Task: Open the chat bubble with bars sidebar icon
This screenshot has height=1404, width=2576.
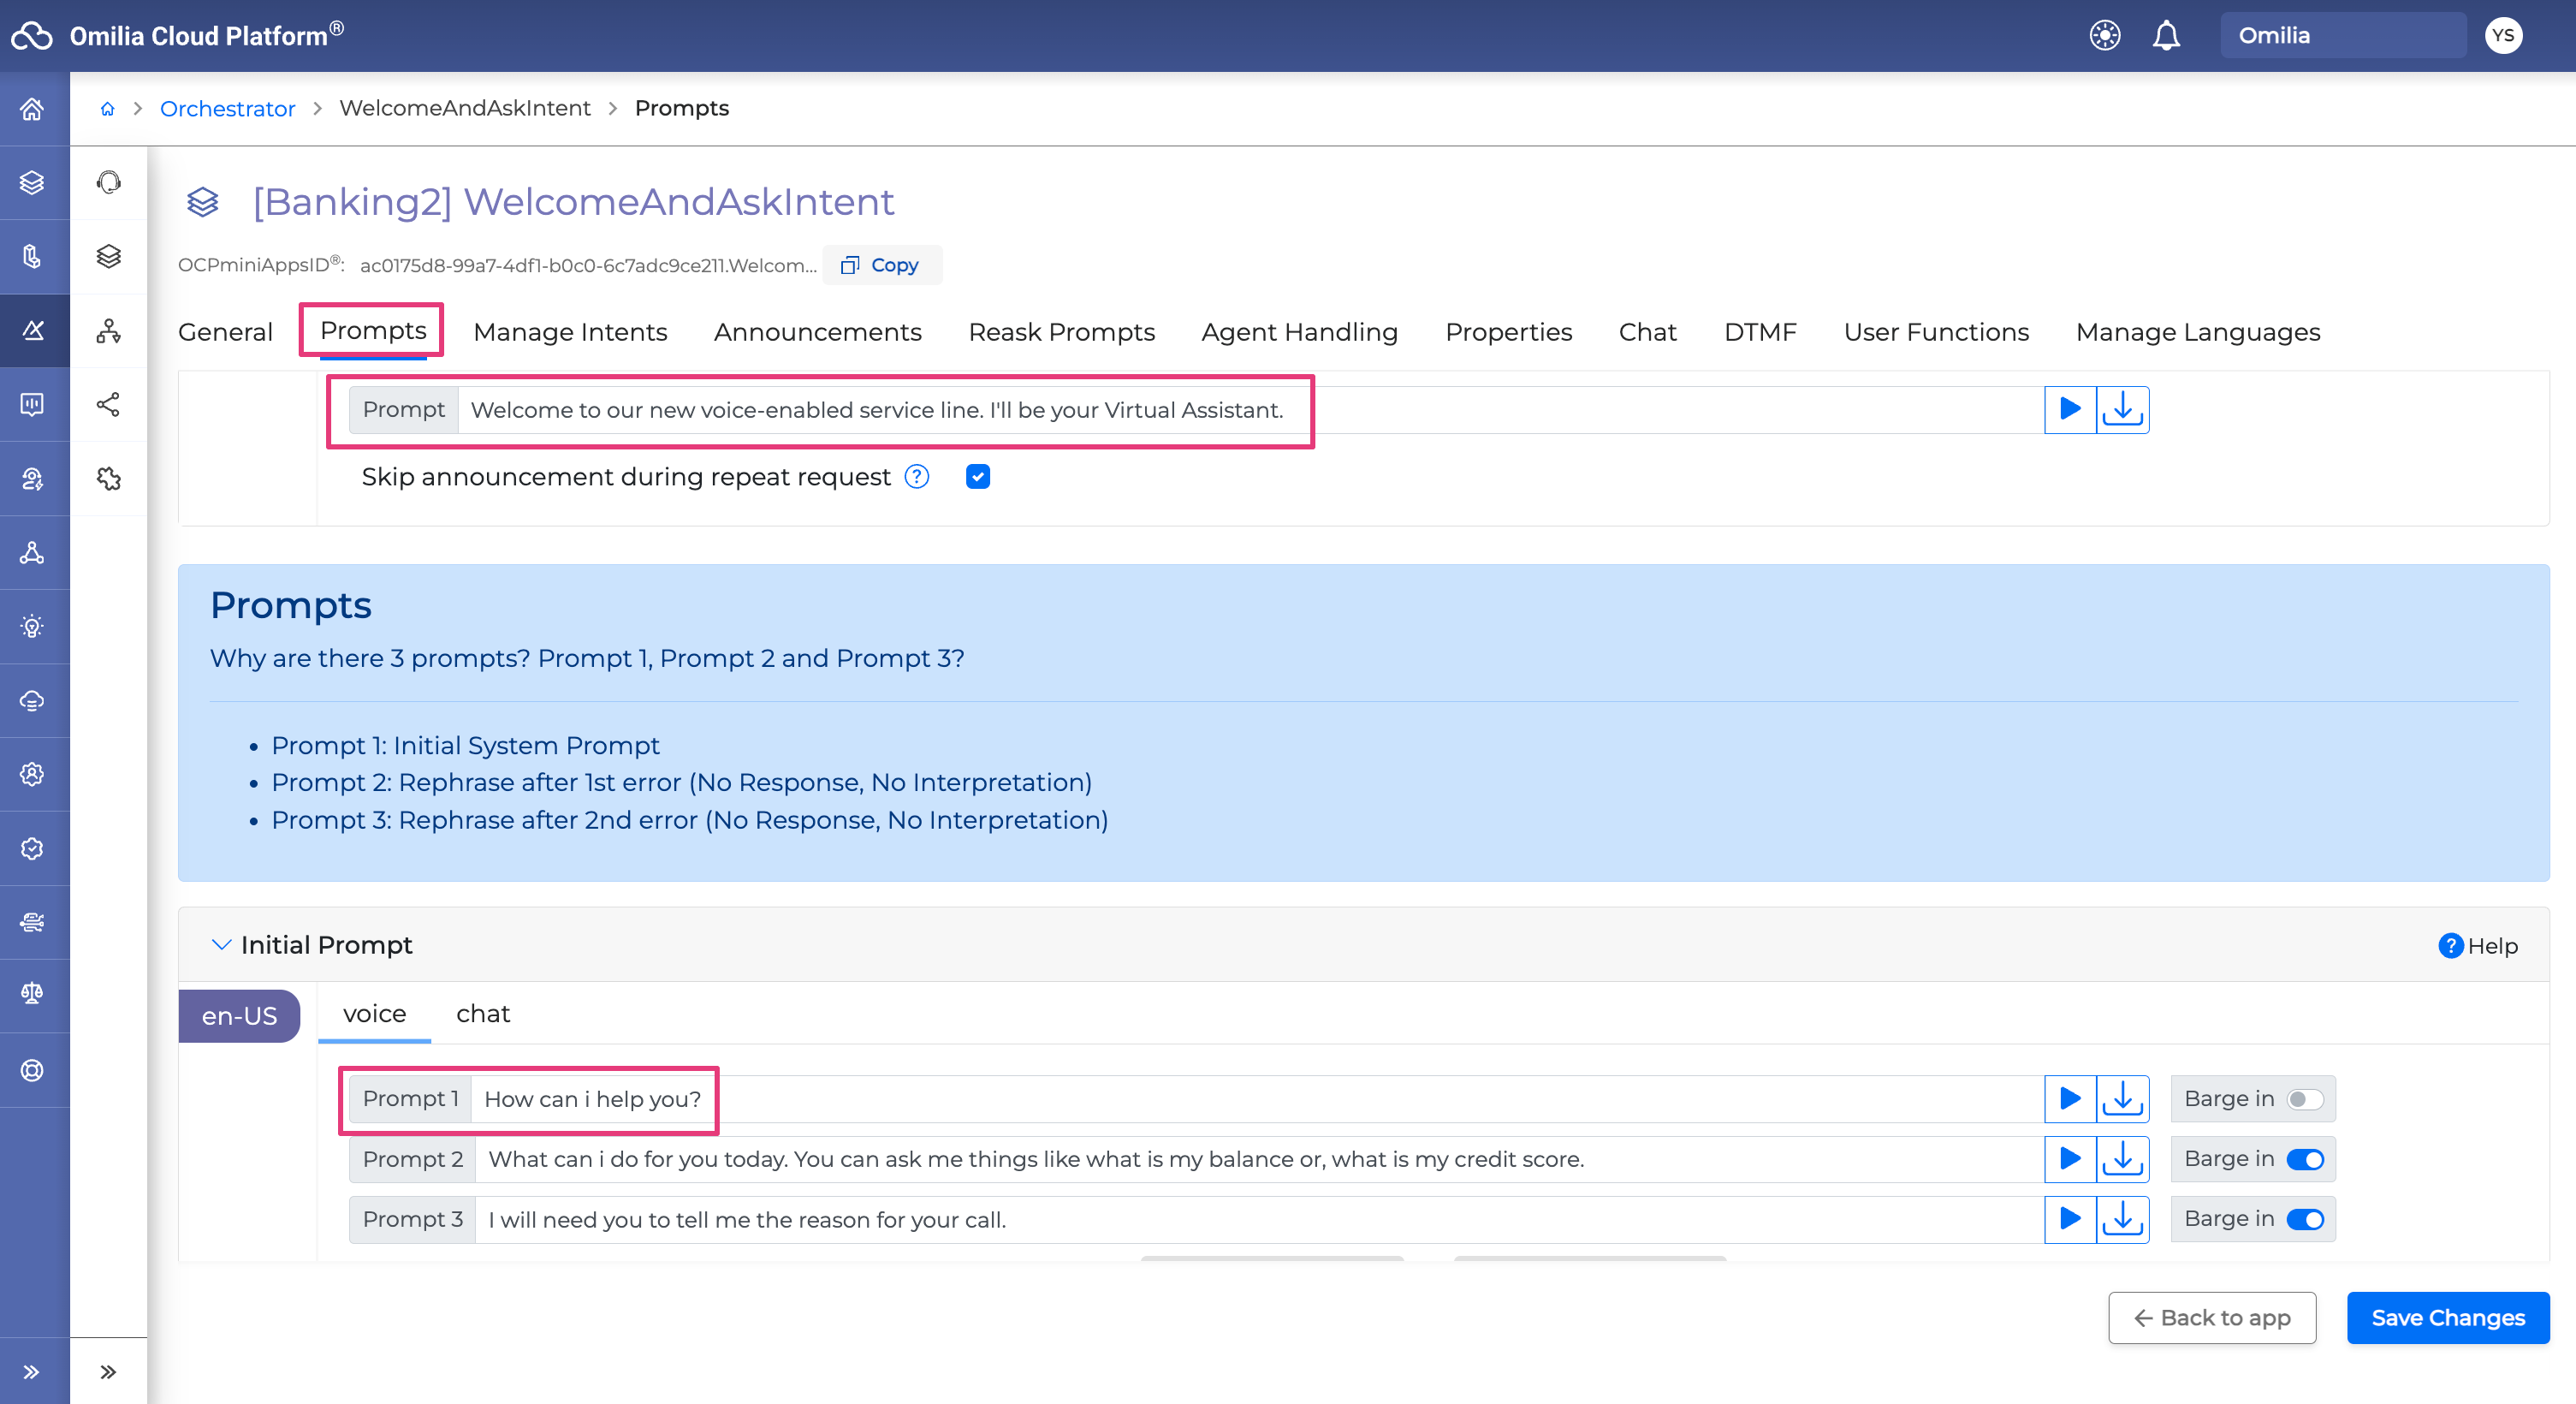Action: point(33,404)
